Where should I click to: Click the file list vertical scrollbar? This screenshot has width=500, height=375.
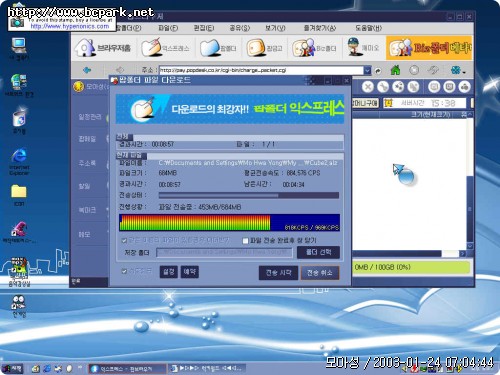[470, 181]
